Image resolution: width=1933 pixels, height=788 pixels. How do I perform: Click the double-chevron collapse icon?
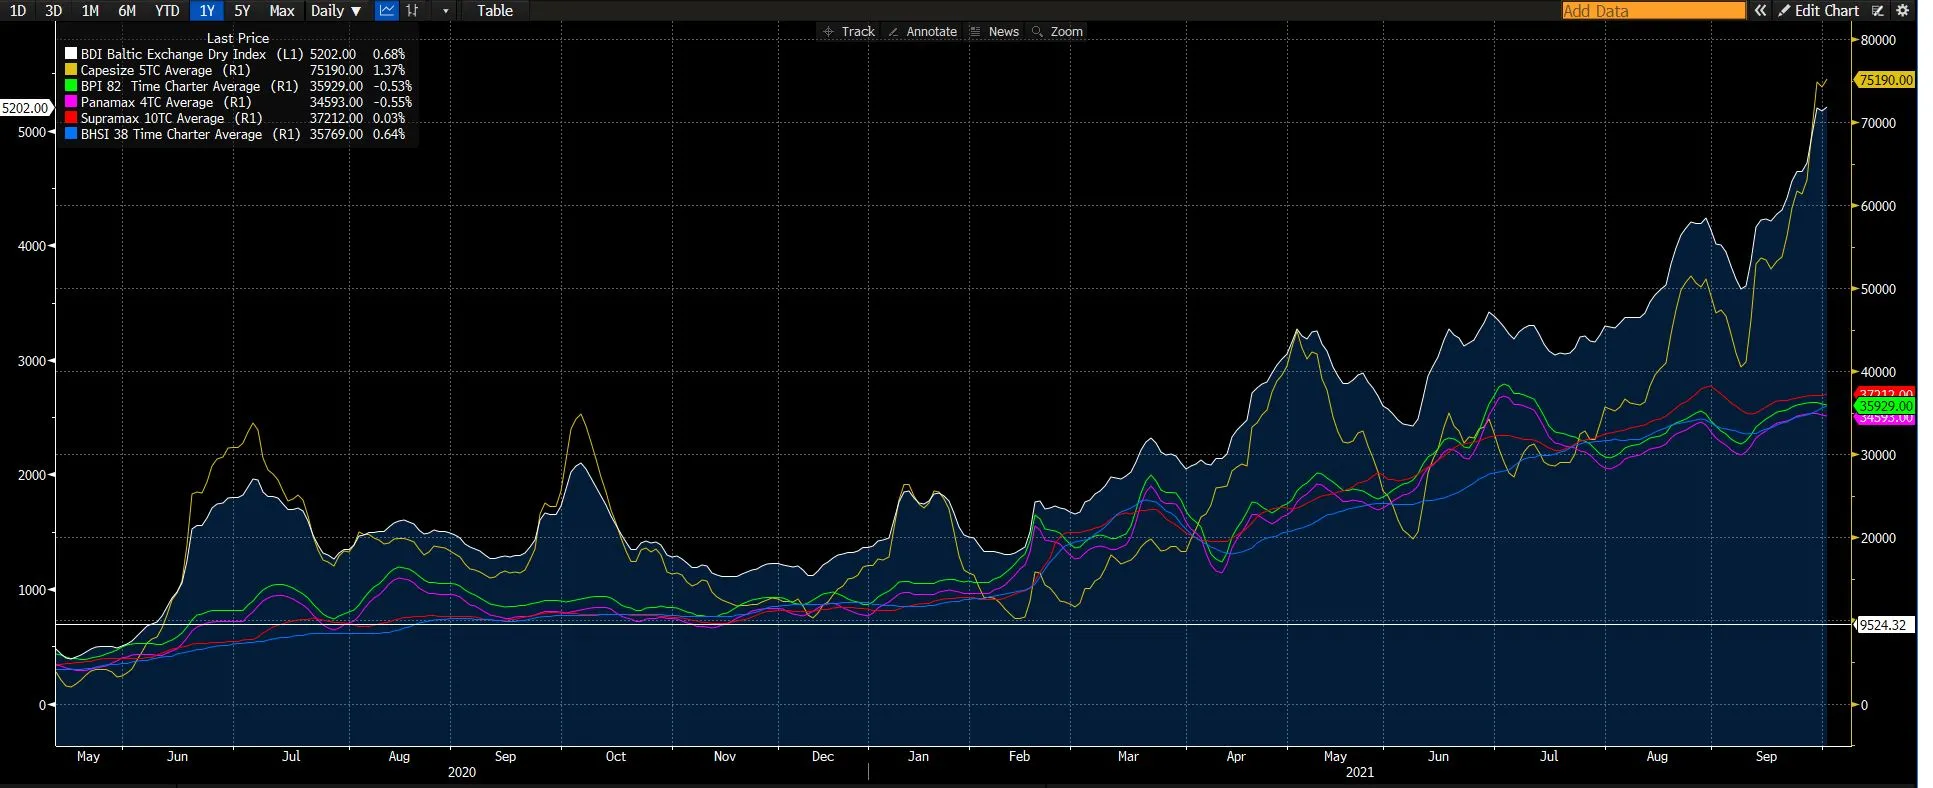pyautogui.click(x=1760, y=11)
